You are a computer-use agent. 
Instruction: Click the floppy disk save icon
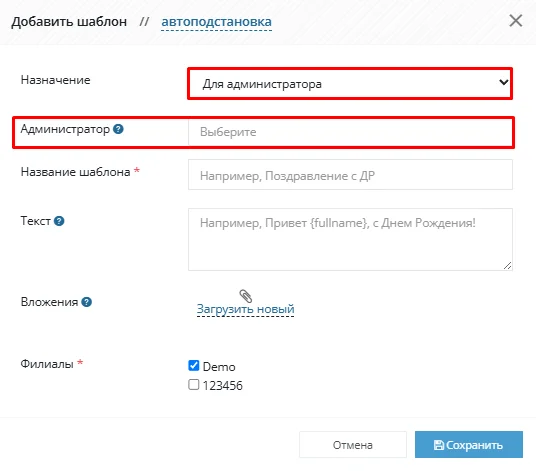tap(439, 445)
